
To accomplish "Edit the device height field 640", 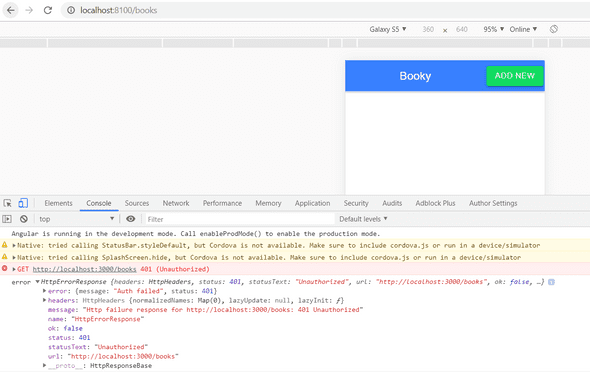I will pyautogui.click(x=462, y=29).
